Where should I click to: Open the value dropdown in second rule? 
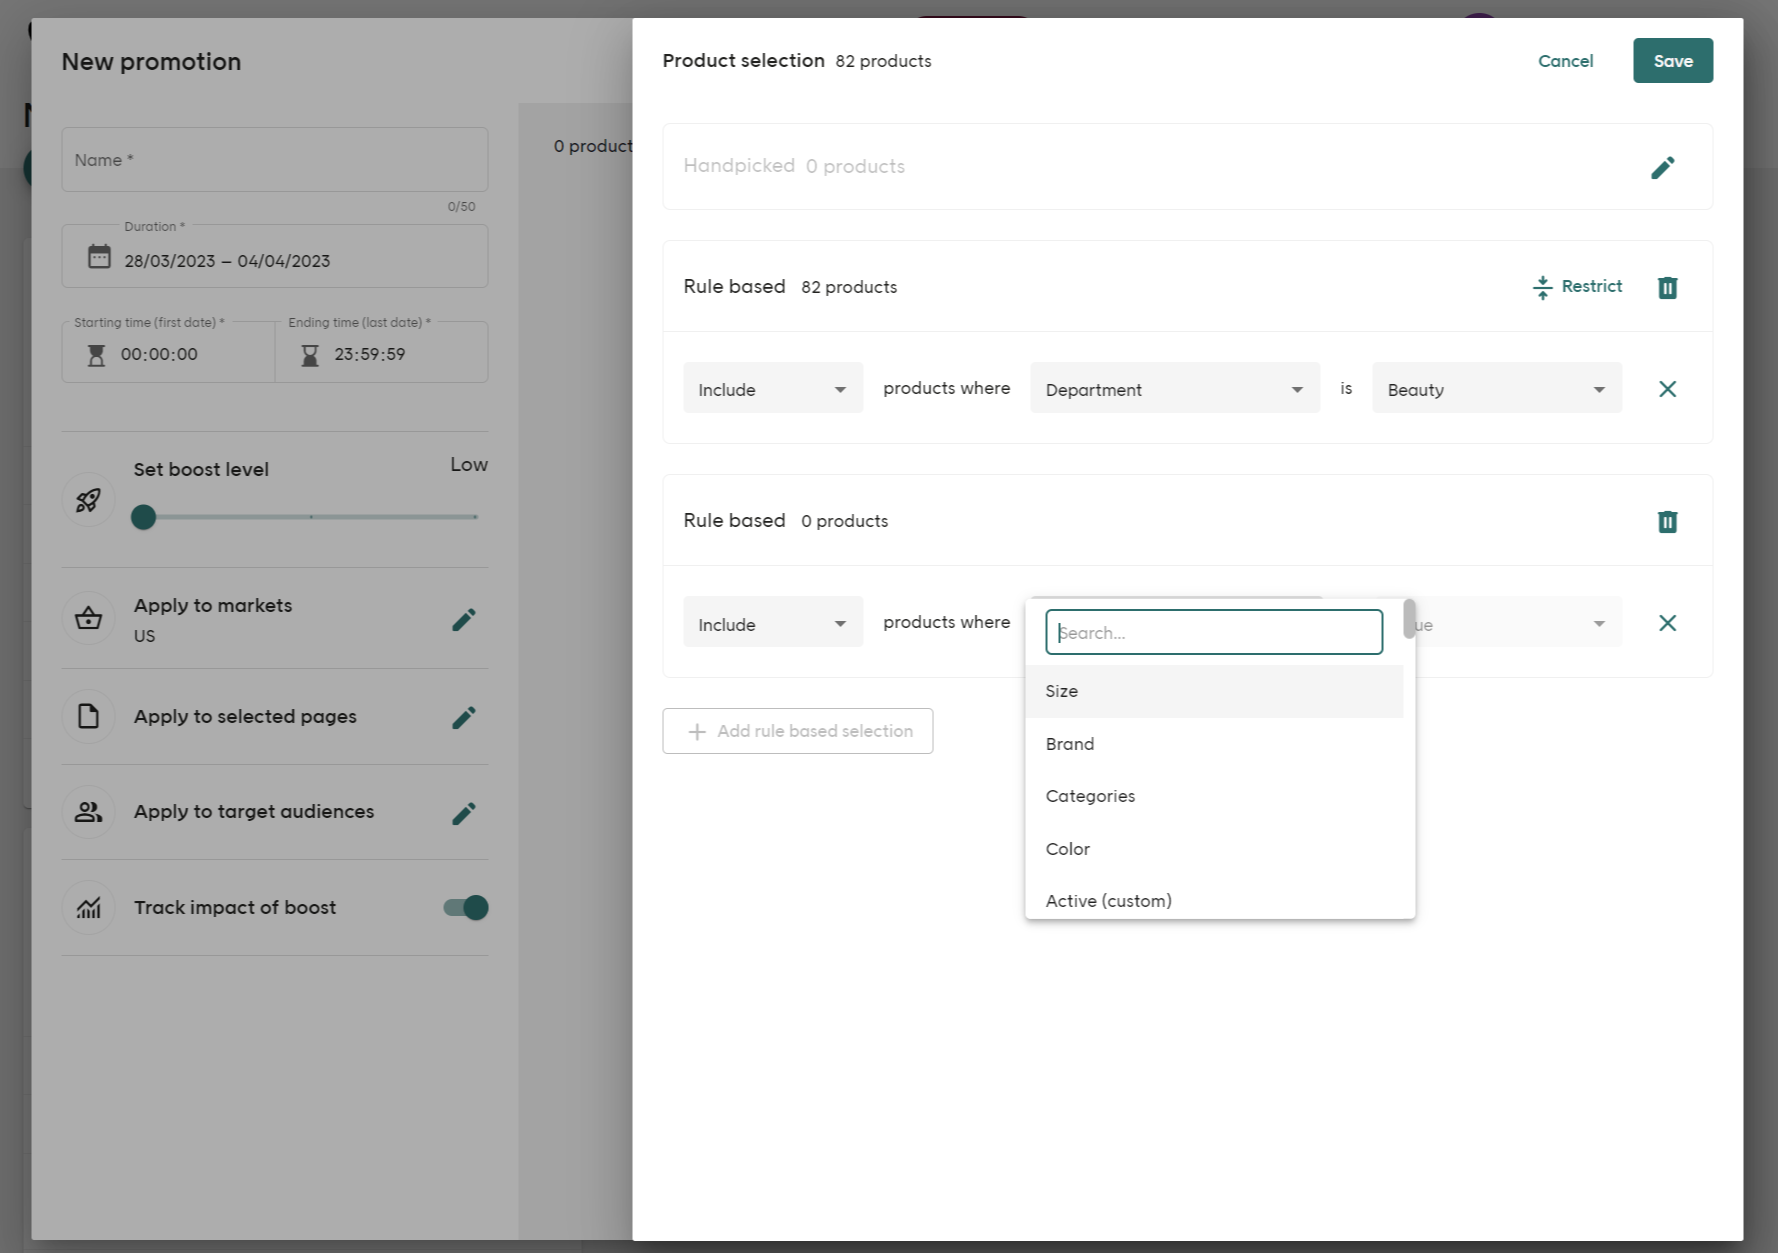pyautogui.click(x=1518, y=622)
